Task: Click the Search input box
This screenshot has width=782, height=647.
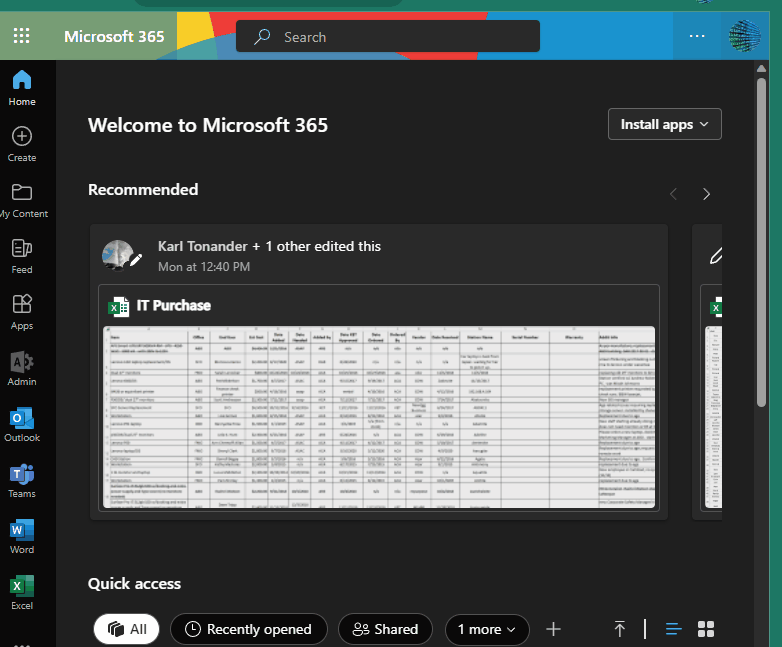Action: (x=388, y=36)
